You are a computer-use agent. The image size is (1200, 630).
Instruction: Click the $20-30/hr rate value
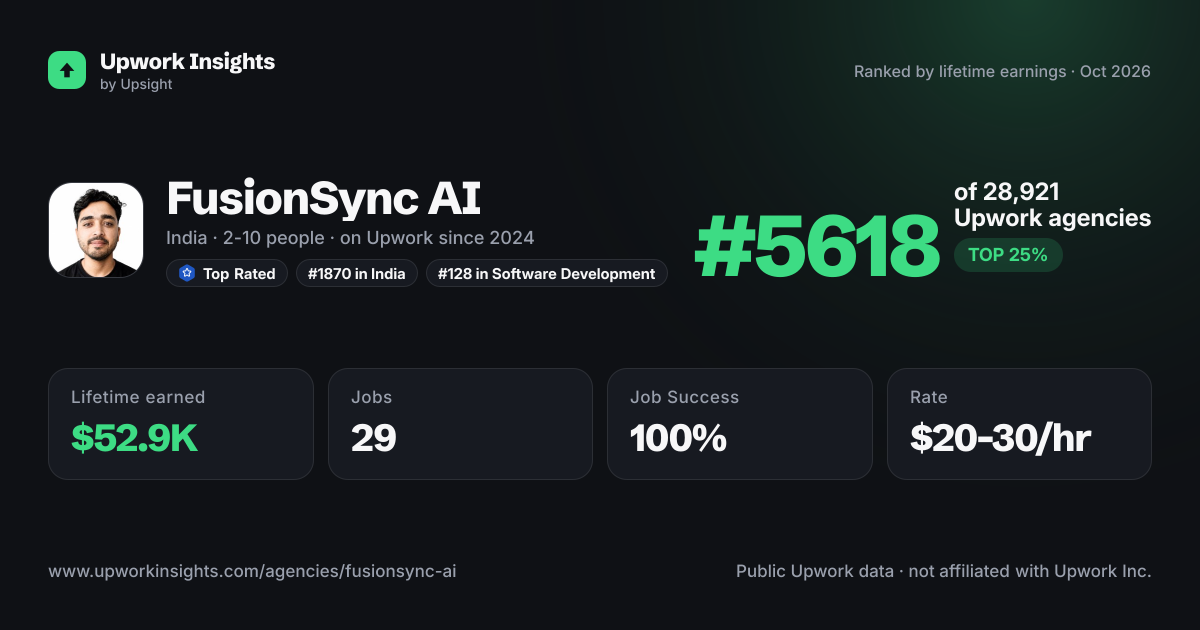pos(1000,438)
